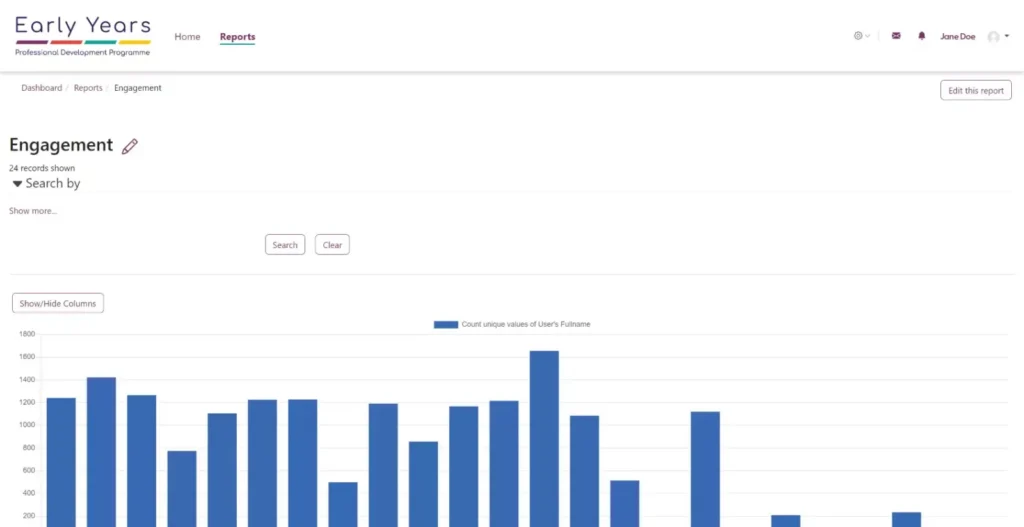Go to the Home menu item

point(187,37)
